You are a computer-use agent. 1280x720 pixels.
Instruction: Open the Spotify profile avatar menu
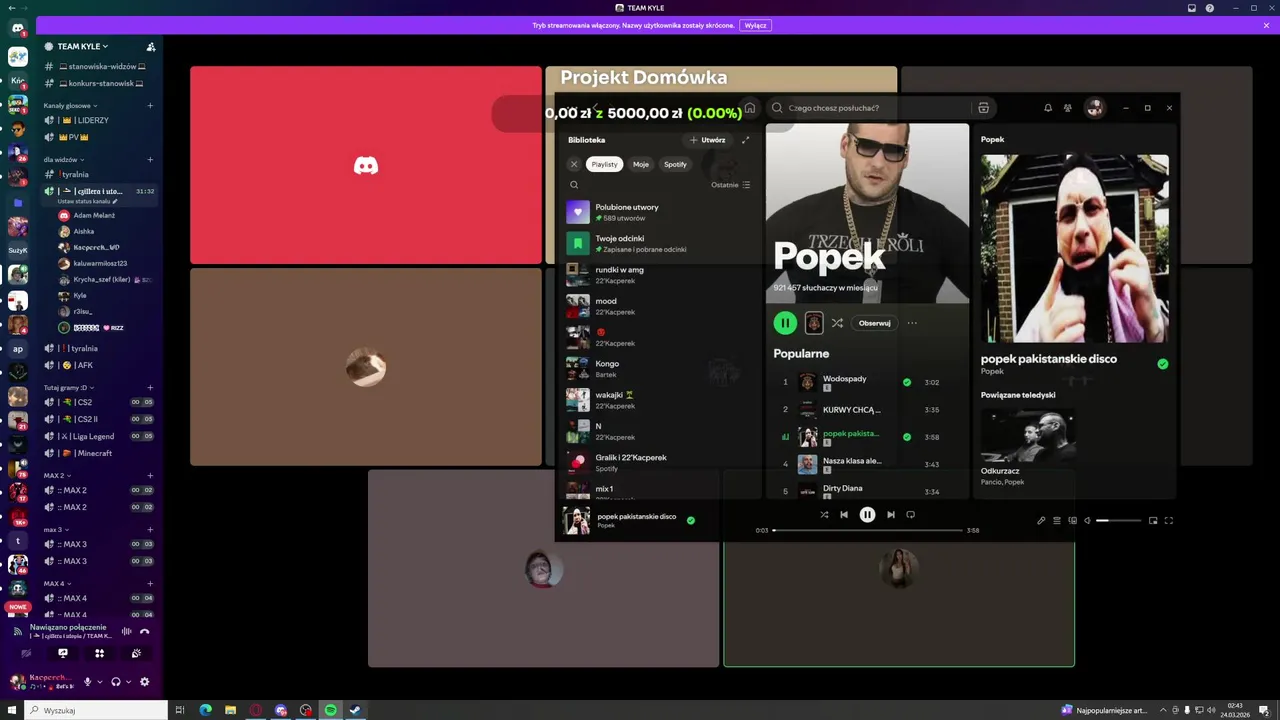click(x=1095, y=108)
